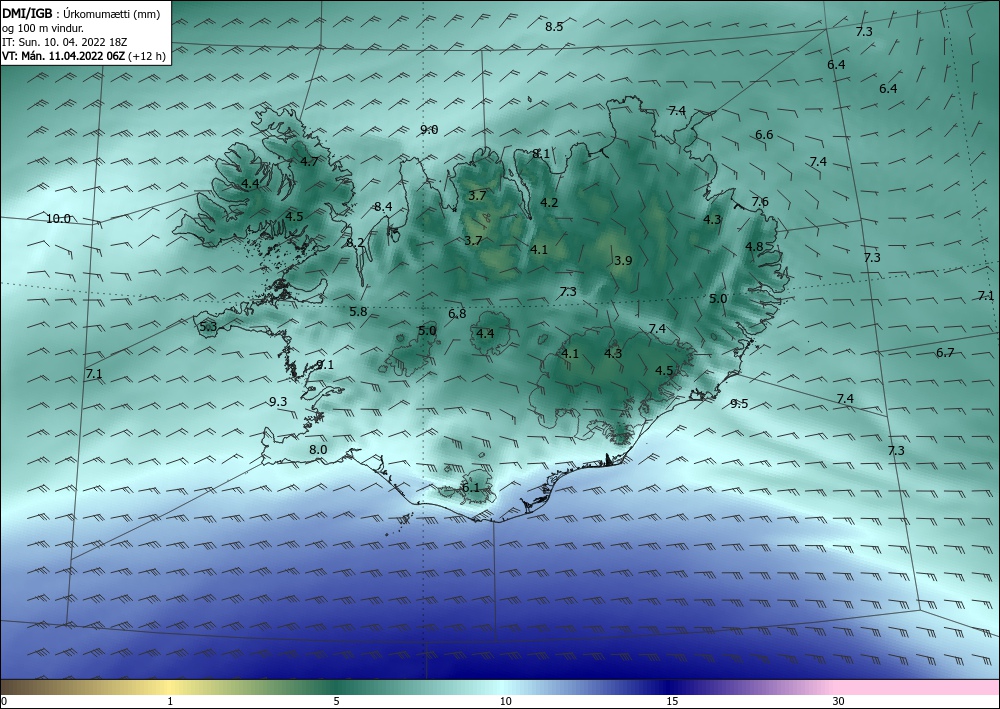Select the initial time line "IT: Sun. 10. 04. 2022 18Z"
Viewport: 1000px width, 709px height.
65,42
